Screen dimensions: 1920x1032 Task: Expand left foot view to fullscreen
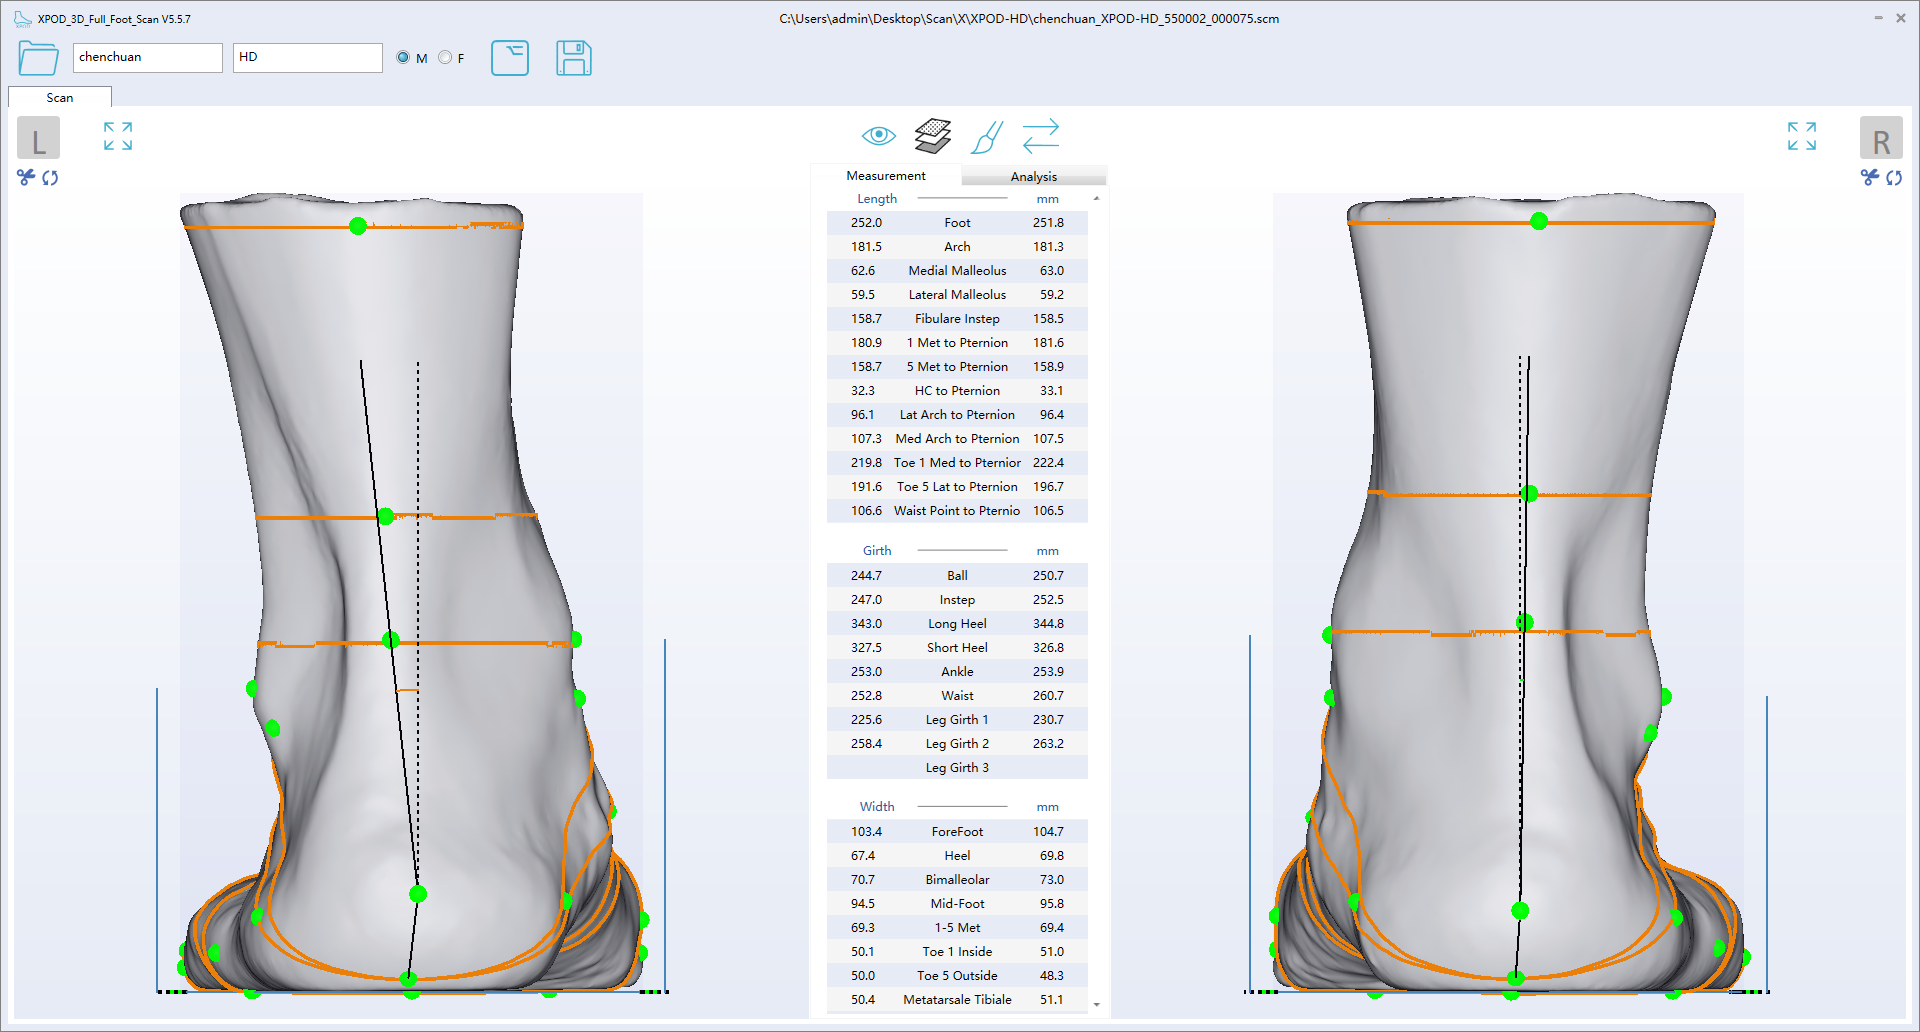(x=118, y=136)
